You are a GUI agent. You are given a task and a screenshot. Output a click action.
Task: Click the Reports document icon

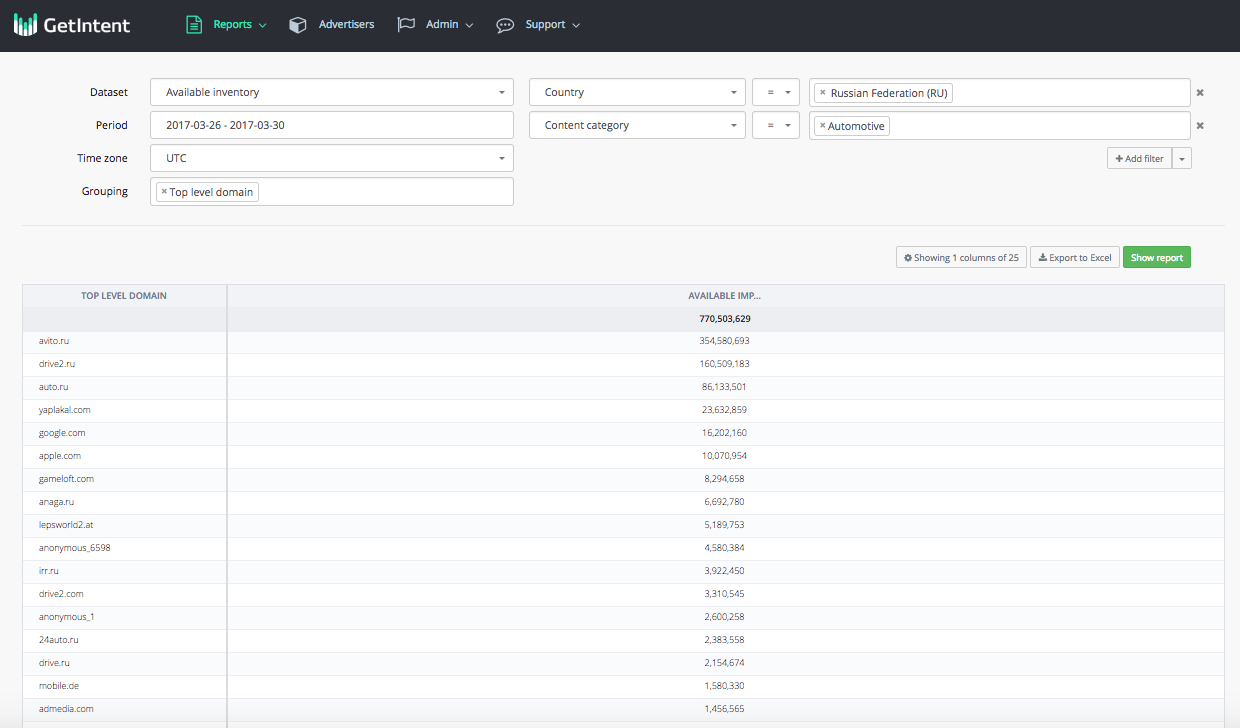click(194, 25)
